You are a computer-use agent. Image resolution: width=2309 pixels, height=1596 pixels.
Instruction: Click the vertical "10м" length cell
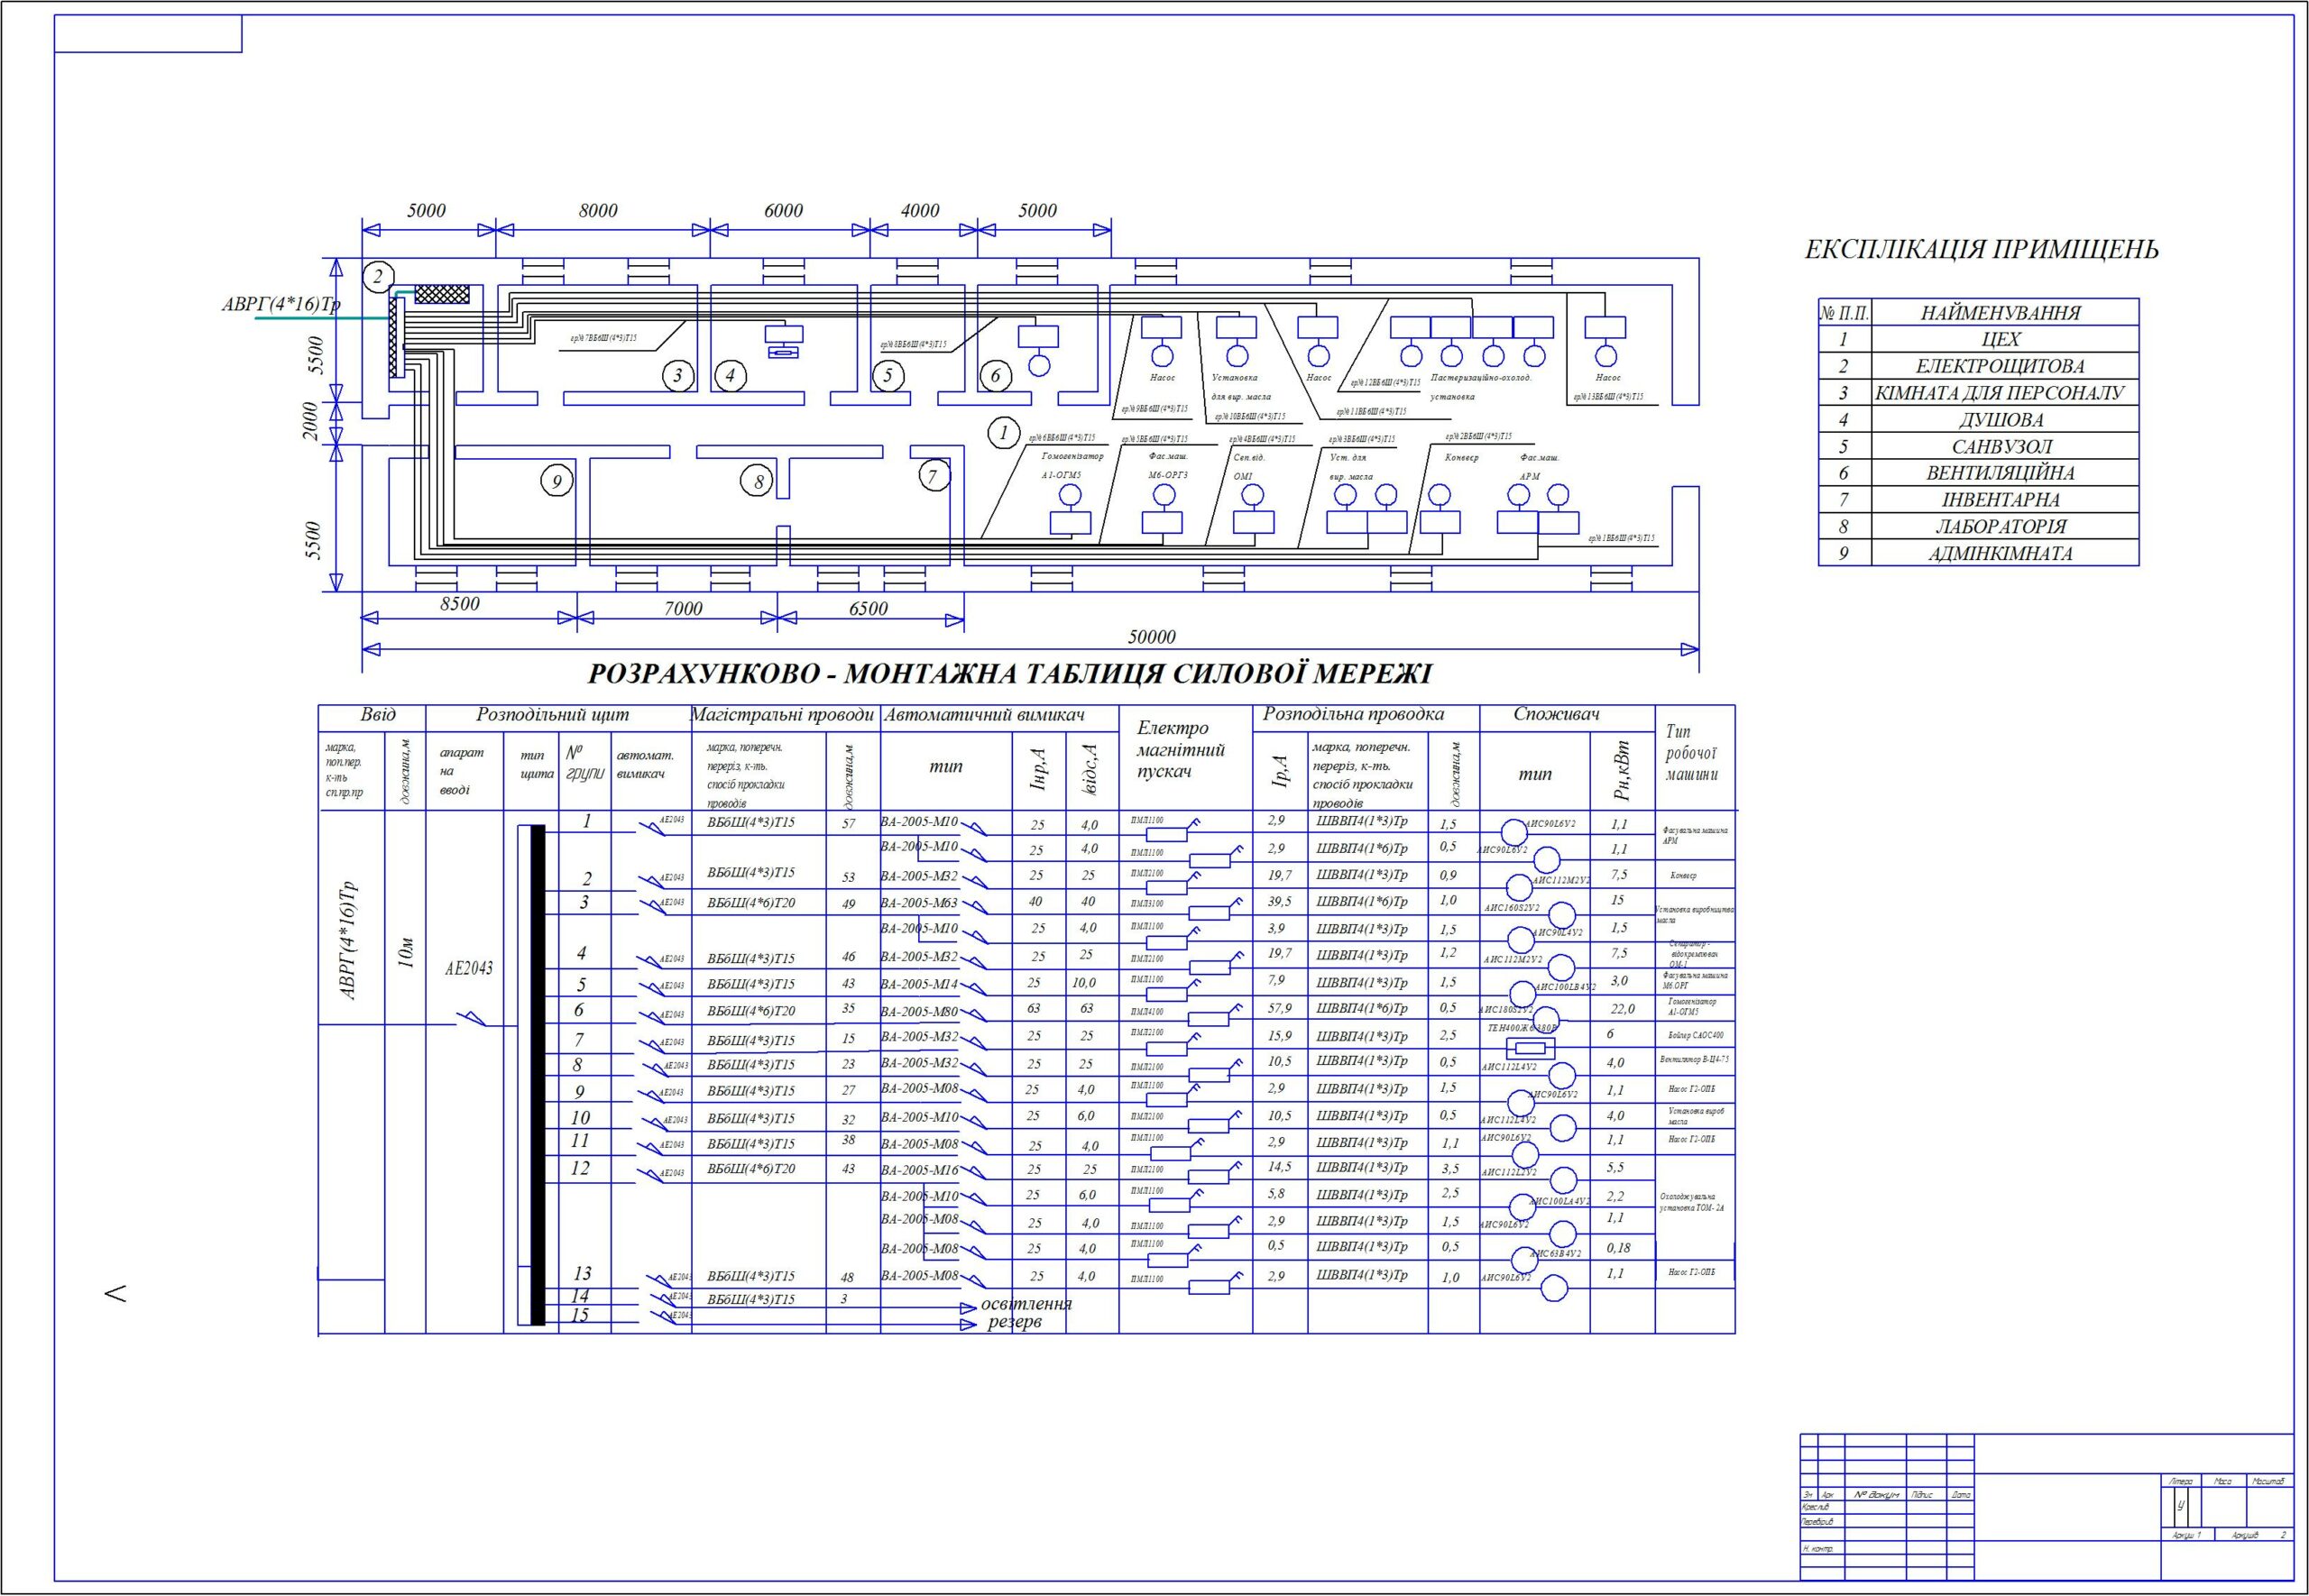click(x=406, y=953)
